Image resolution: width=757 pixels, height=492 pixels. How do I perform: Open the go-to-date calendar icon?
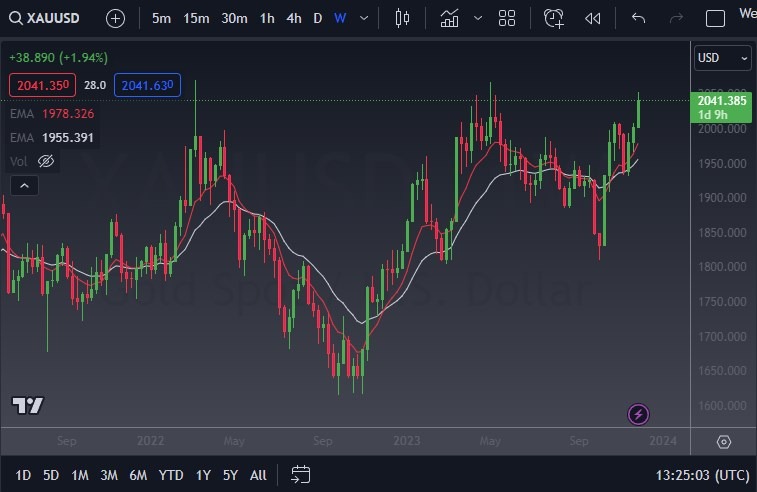[x=300, y=474]
